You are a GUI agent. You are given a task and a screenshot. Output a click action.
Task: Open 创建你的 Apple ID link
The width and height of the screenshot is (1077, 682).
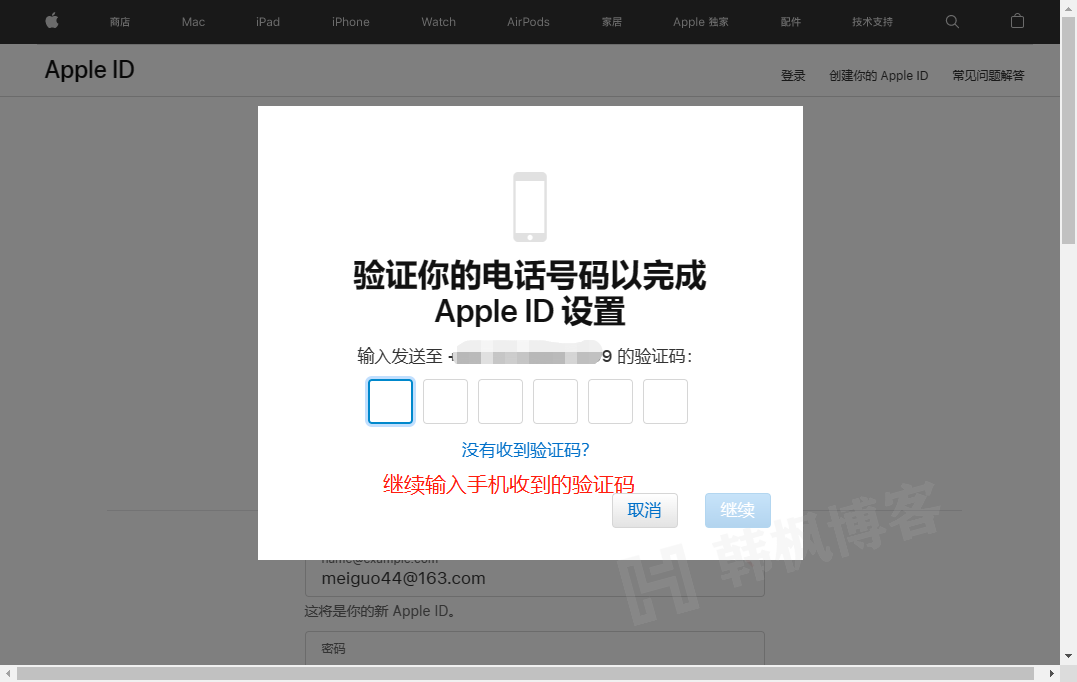[878, 74]
